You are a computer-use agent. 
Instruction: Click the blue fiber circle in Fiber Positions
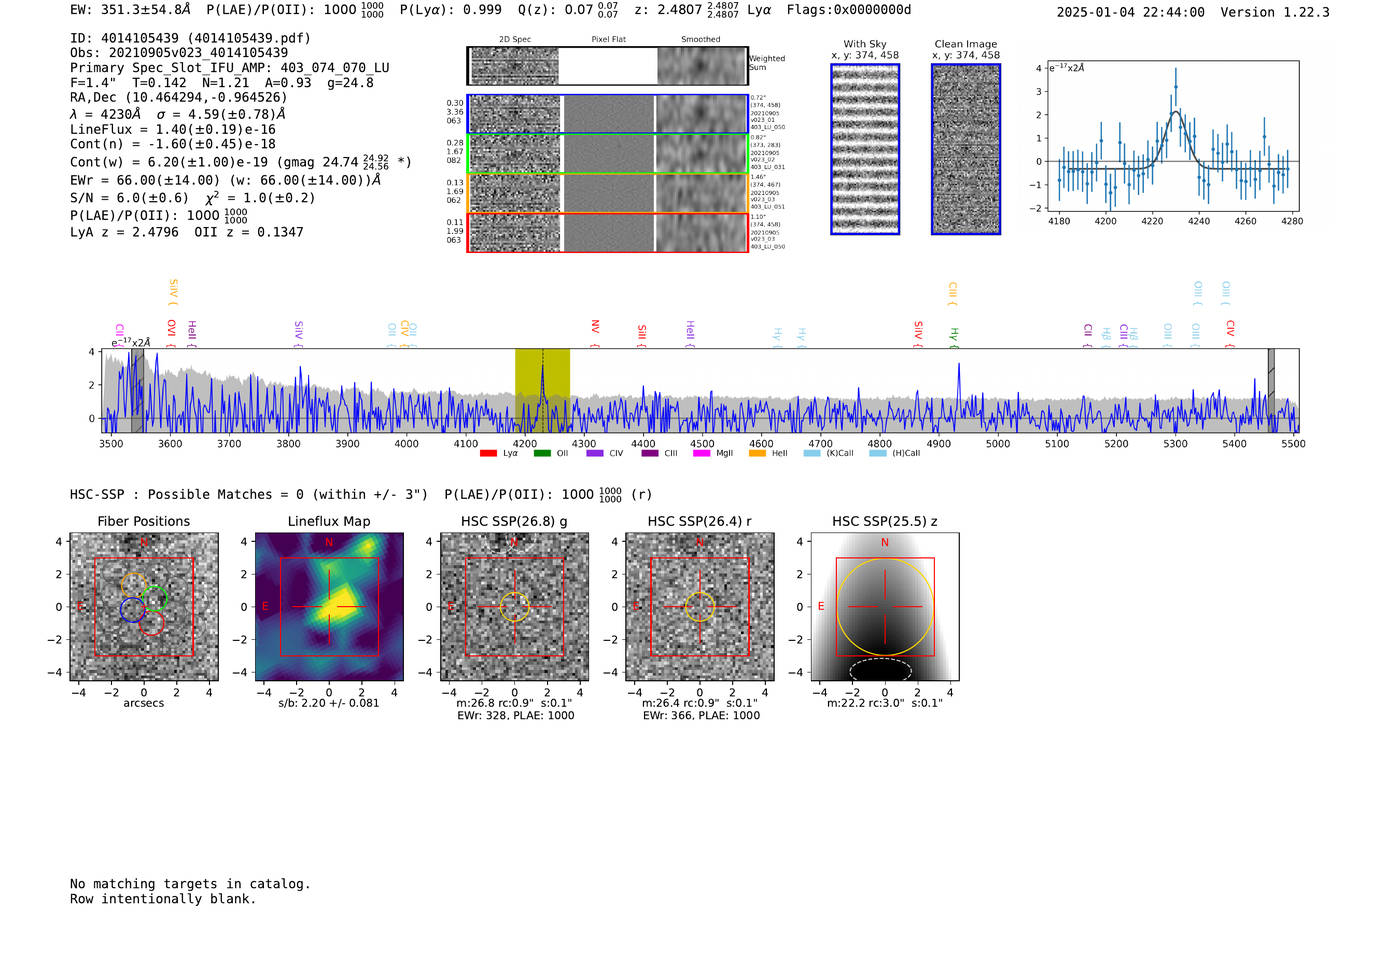pos(132,609)
